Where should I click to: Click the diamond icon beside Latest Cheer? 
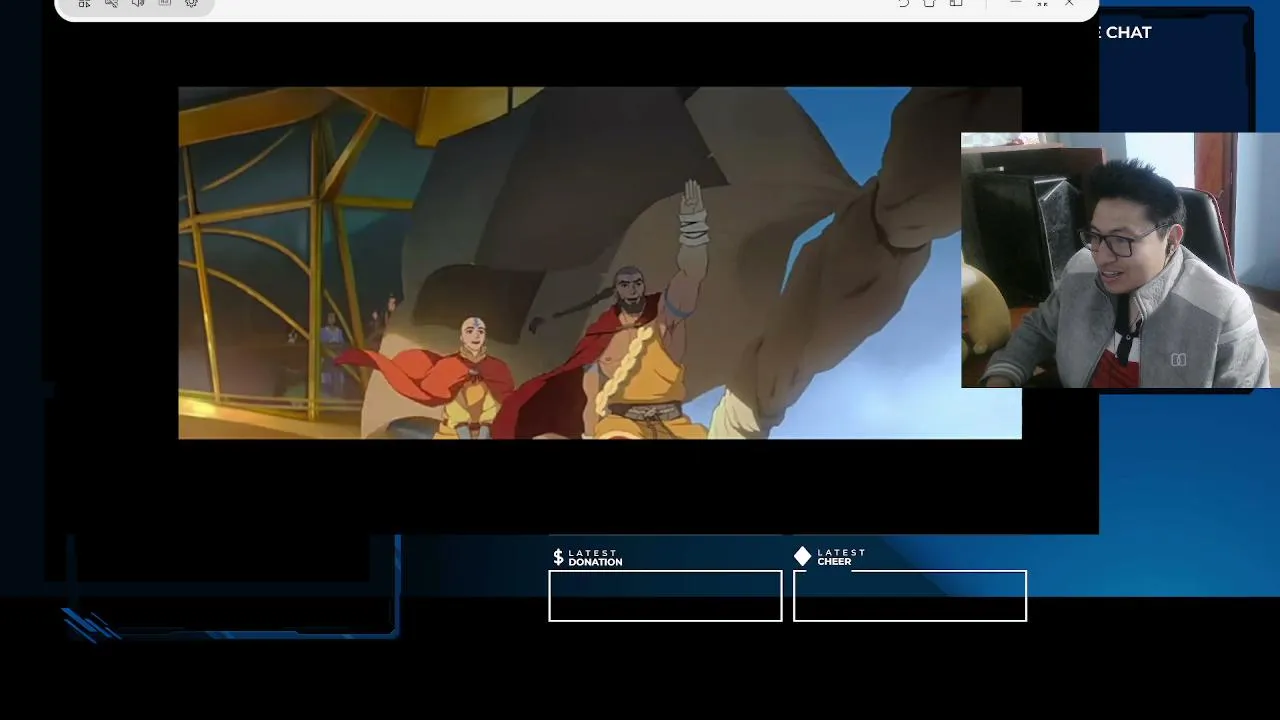pyautogui.click(x=803, y=556)
